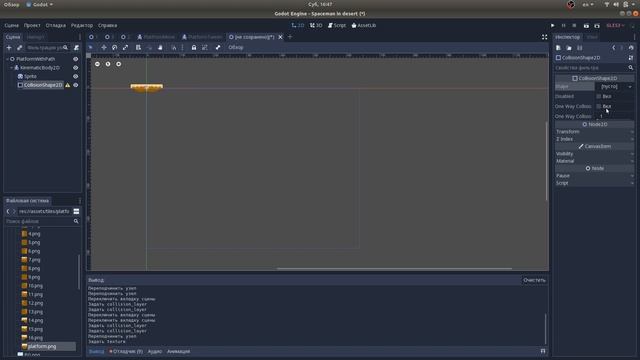The width and height of the screenshot is (640, 360).
Task: Expand the Pause section
Action: (594, 176)
